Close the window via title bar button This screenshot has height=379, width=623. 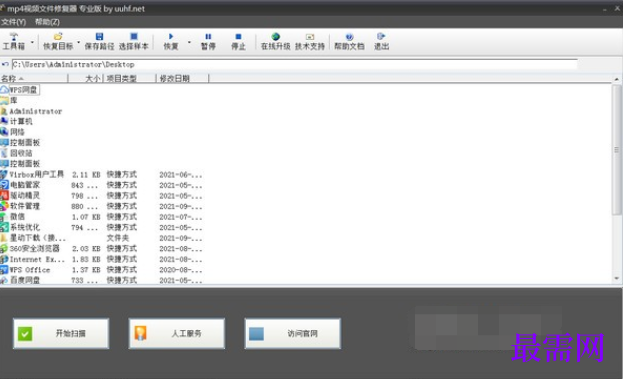coord(617,8)
